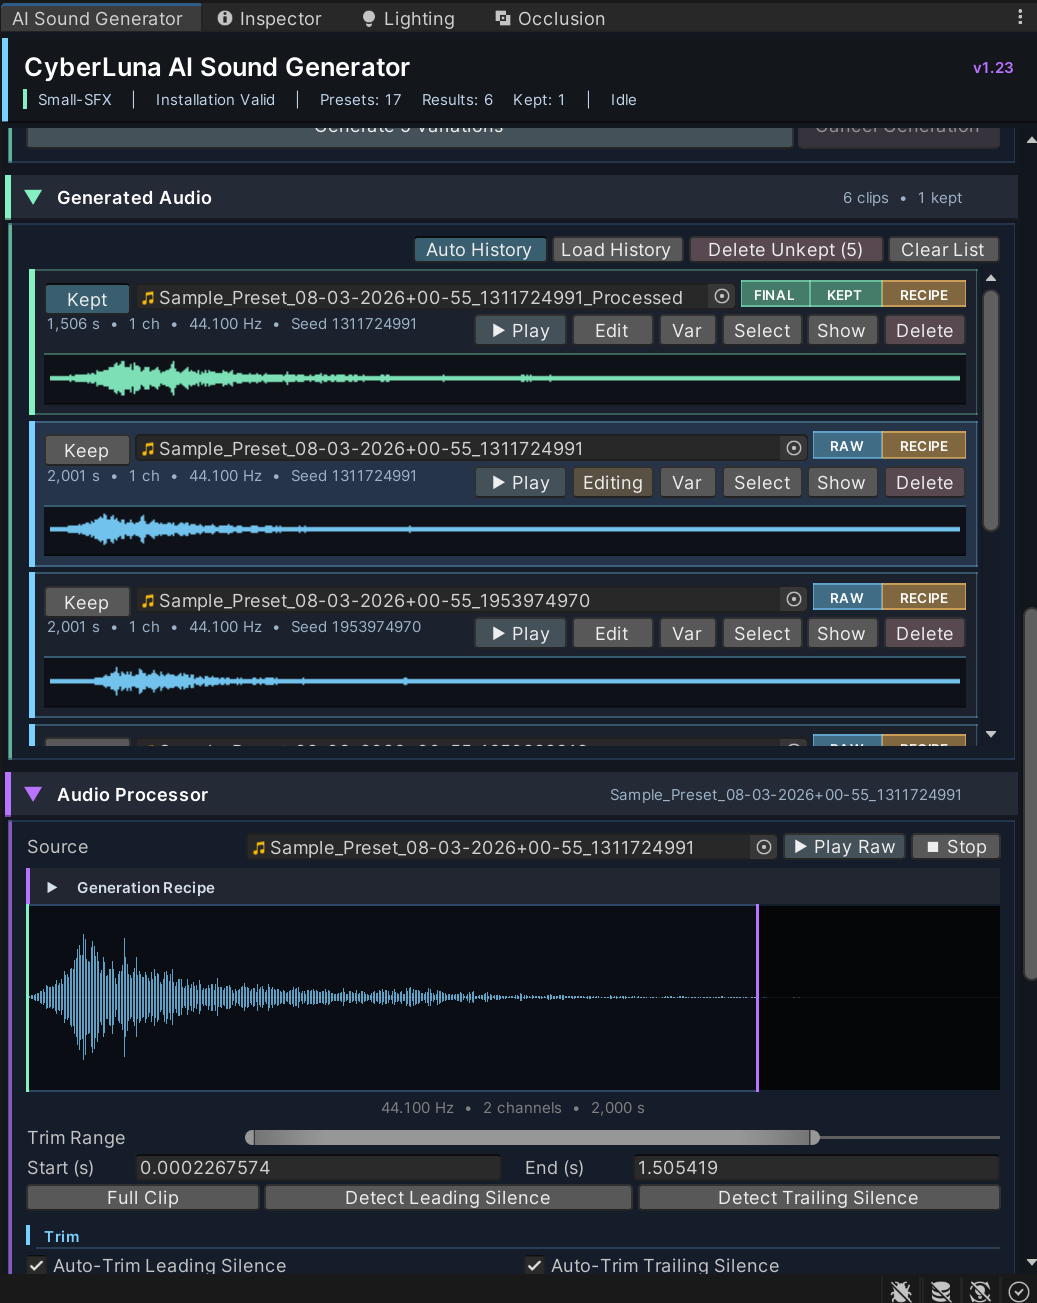The width and height of the screenshot is (1037, 1303).
Task: Delete clip 1953974970
Action: coord(925,633)
